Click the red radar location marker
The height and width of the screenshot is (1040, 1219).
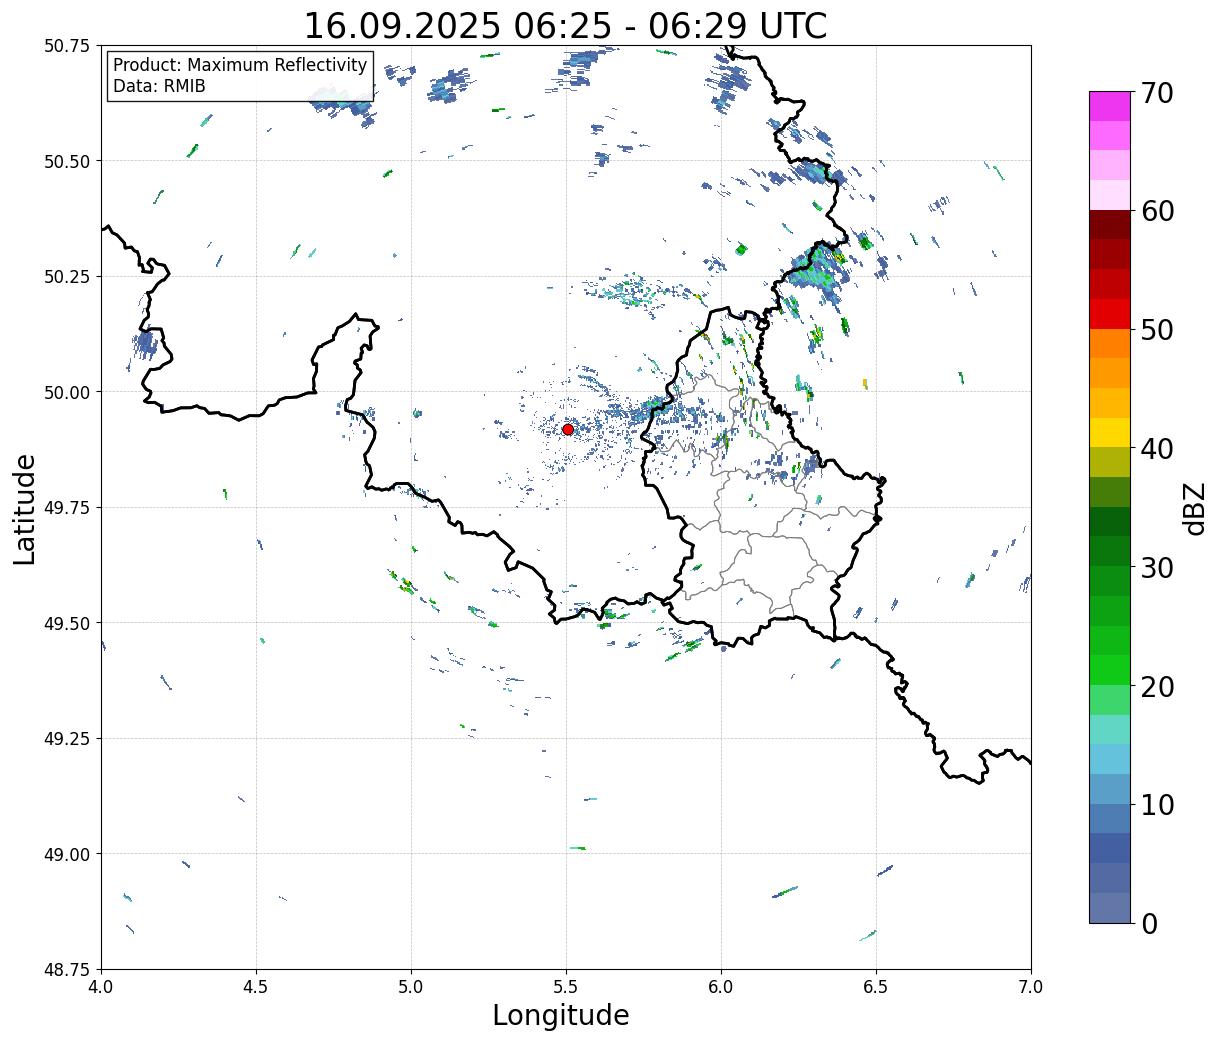pos(567,429)
